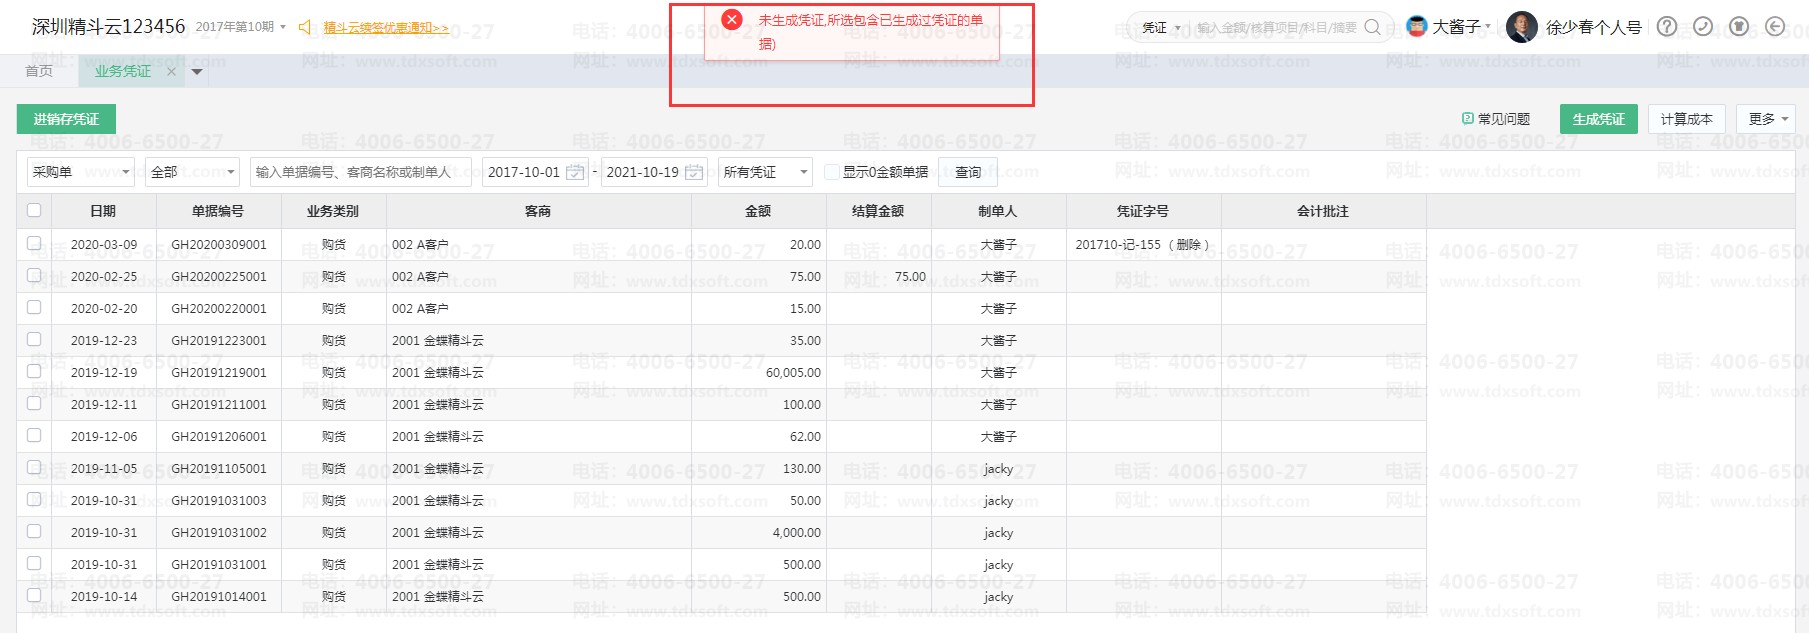The height and width of the screenshot is (633, 1809).
Task: Open the skin theme shirt icon
Action: pyautogui.click(x=1739, y=27)
